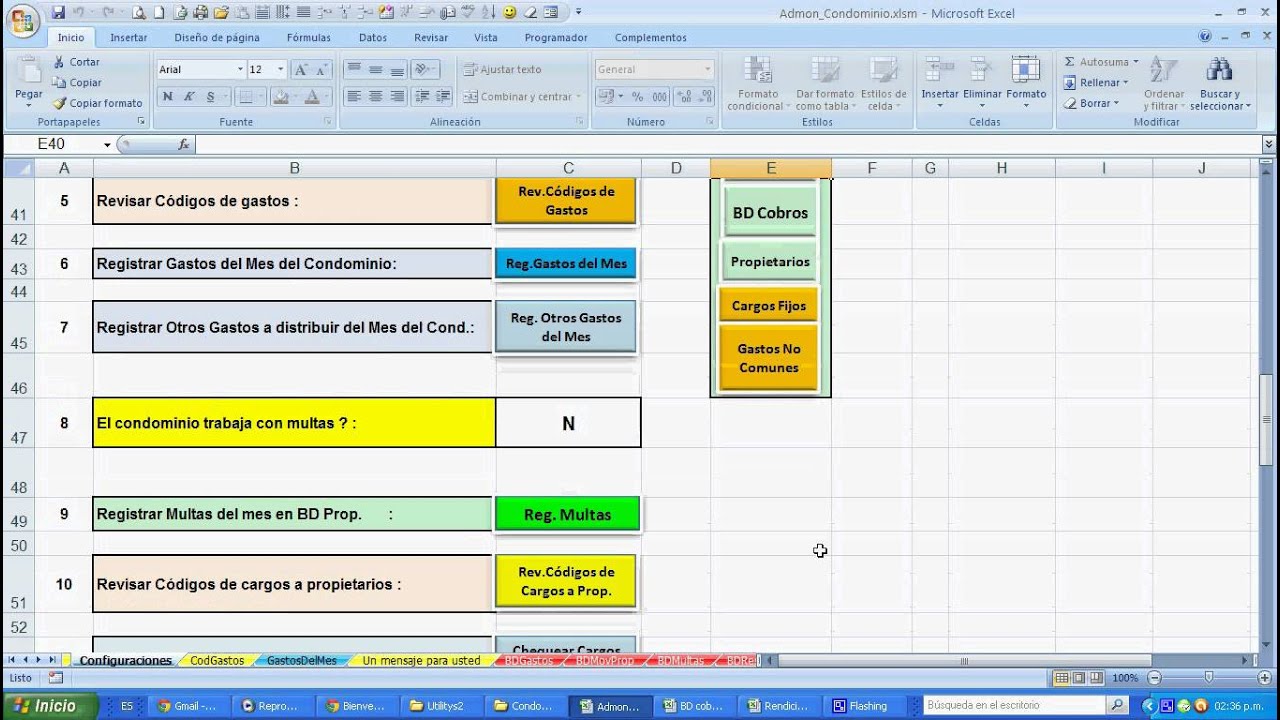Open the font size dropdown showing 12
1280x720 pixels.
pos(281,70)
